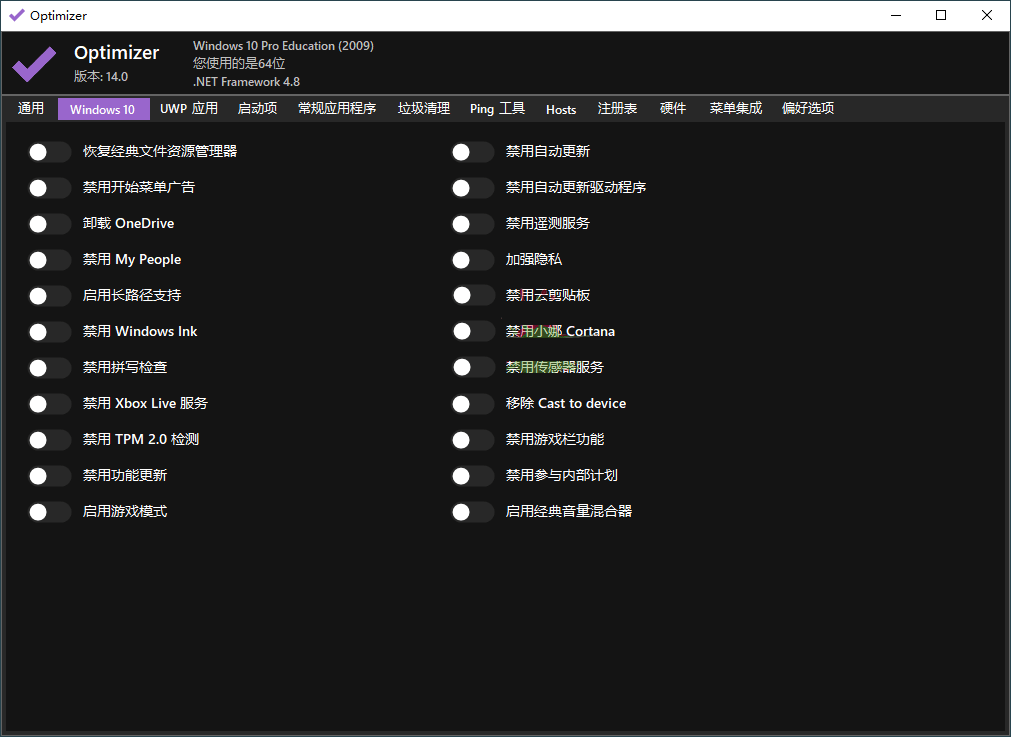Screen dimensions: 1011x737
Task: Toggle 恢复经典文件资源管理器 switch
Action: point(50,152)
